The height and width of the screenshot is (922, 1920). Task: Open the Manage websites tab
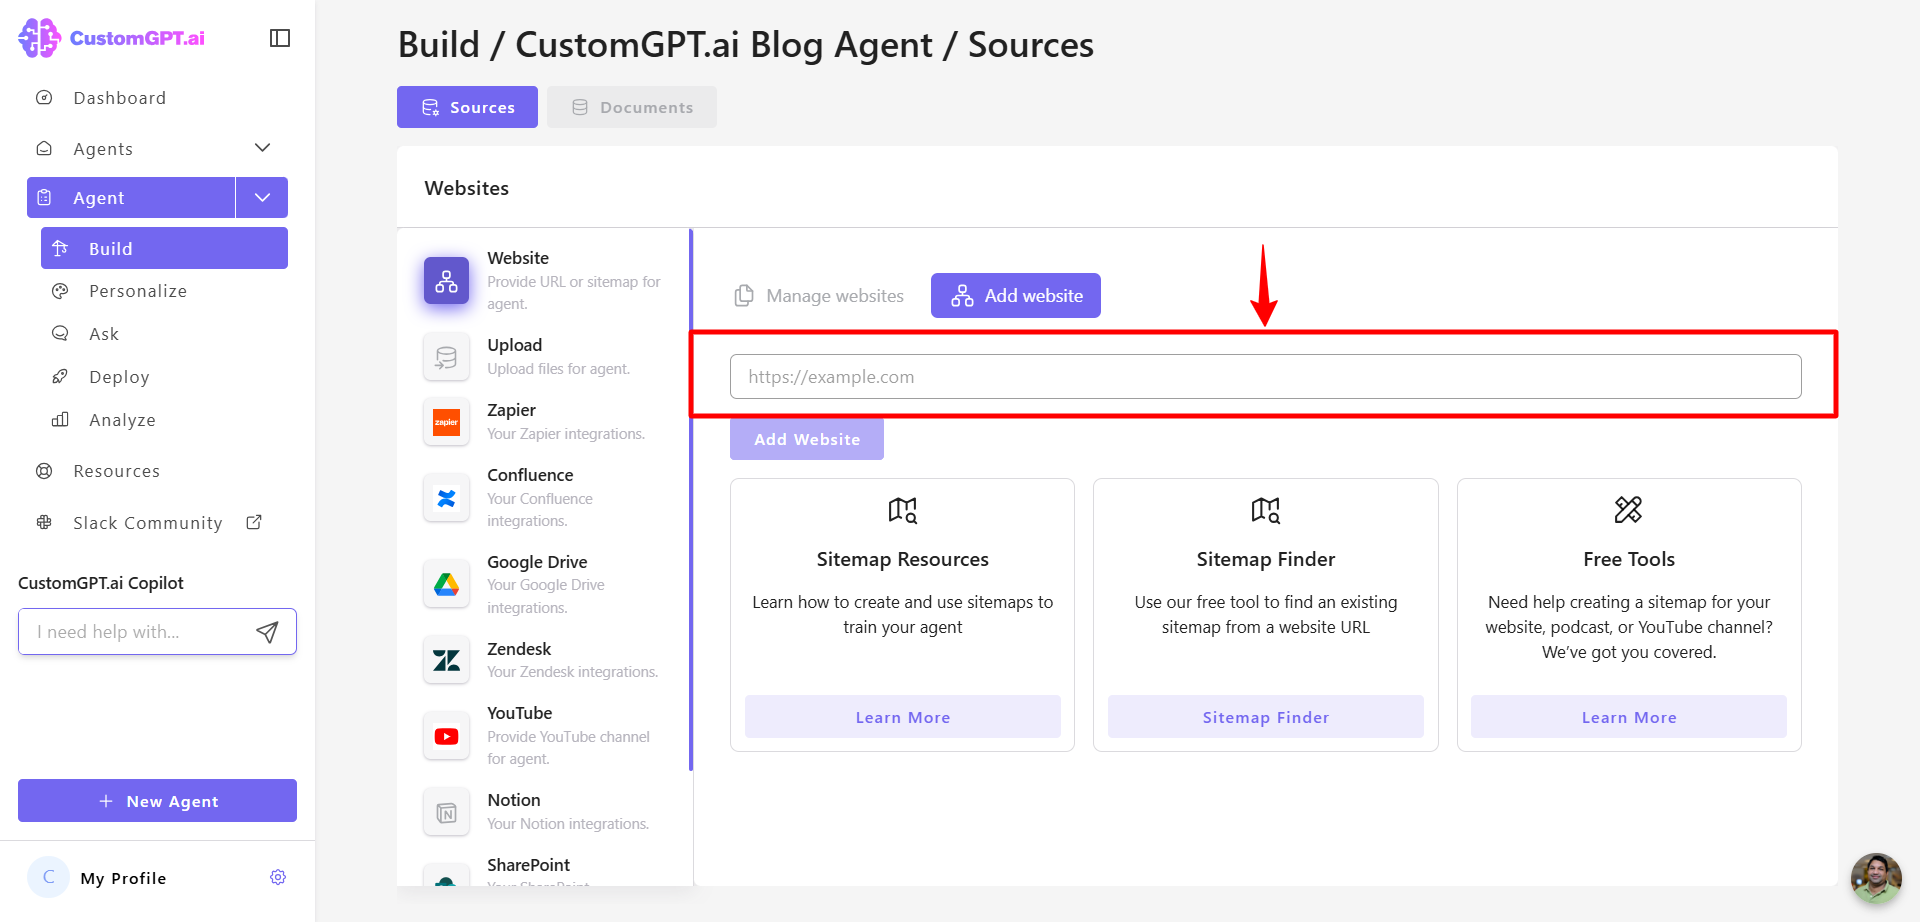(819, 296)
